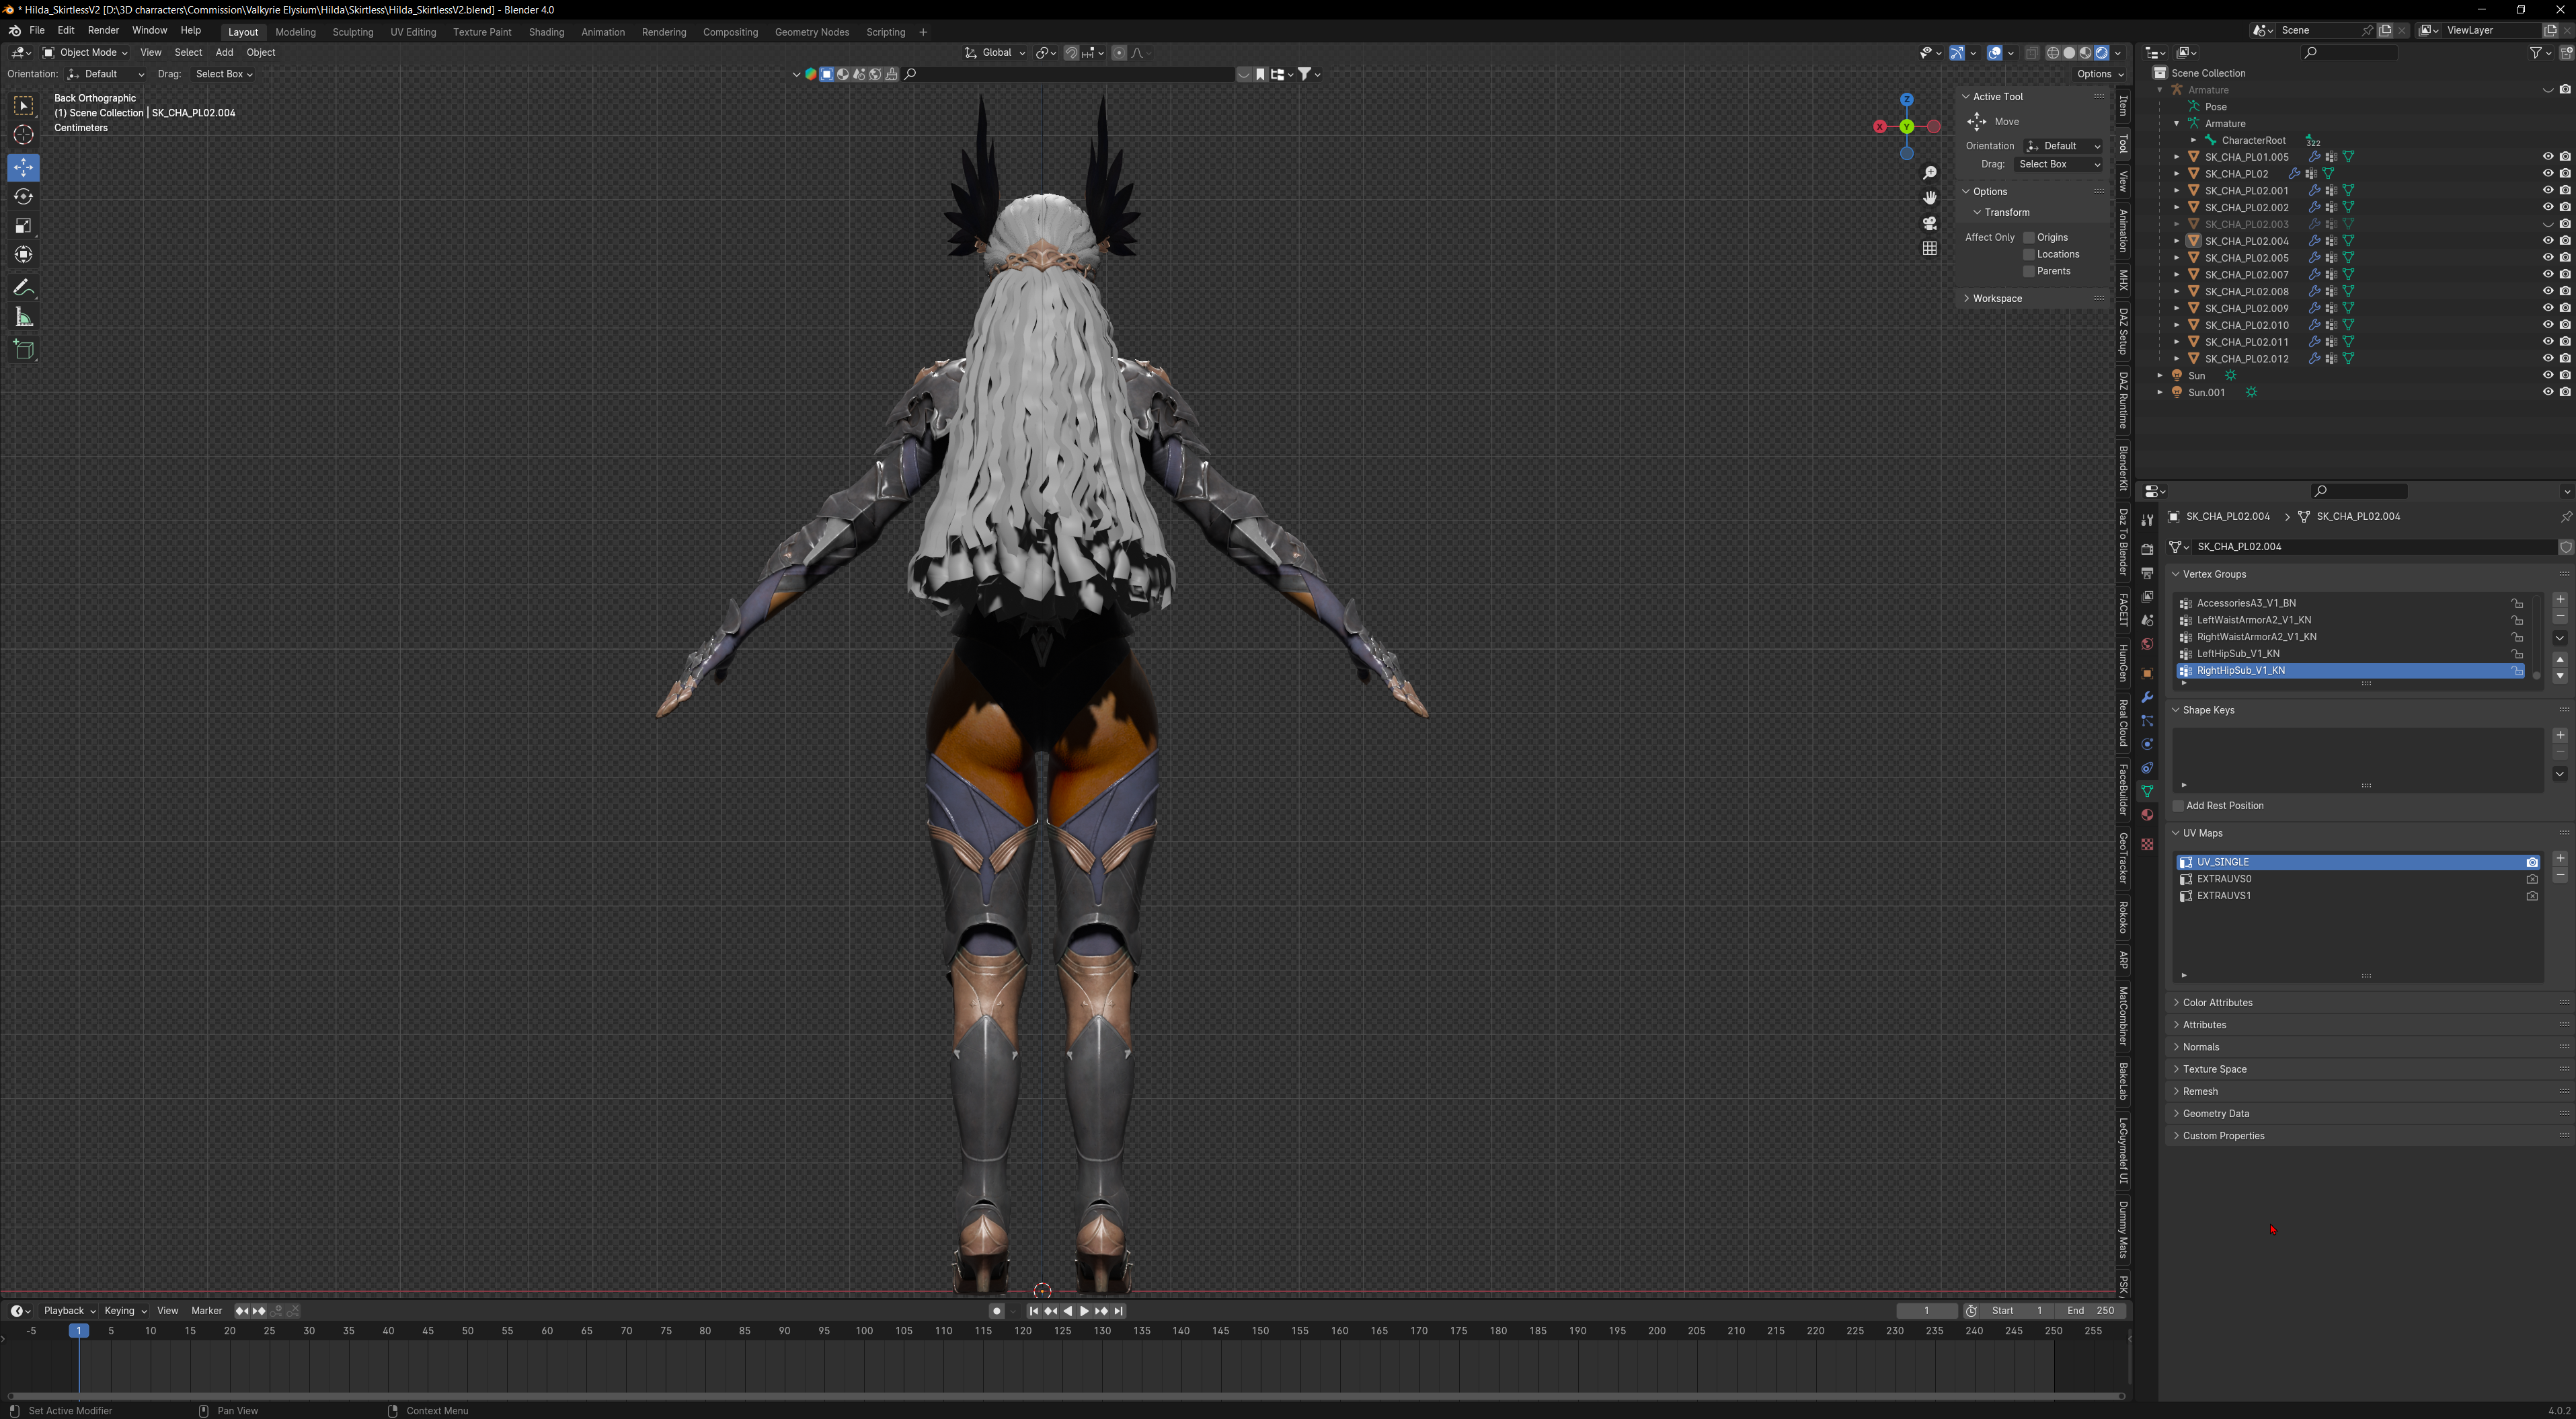The height and width of the screenshot is (1419, 2576).
Task: Open the Options dropdown in viewport header
Action: [2099, 74]
